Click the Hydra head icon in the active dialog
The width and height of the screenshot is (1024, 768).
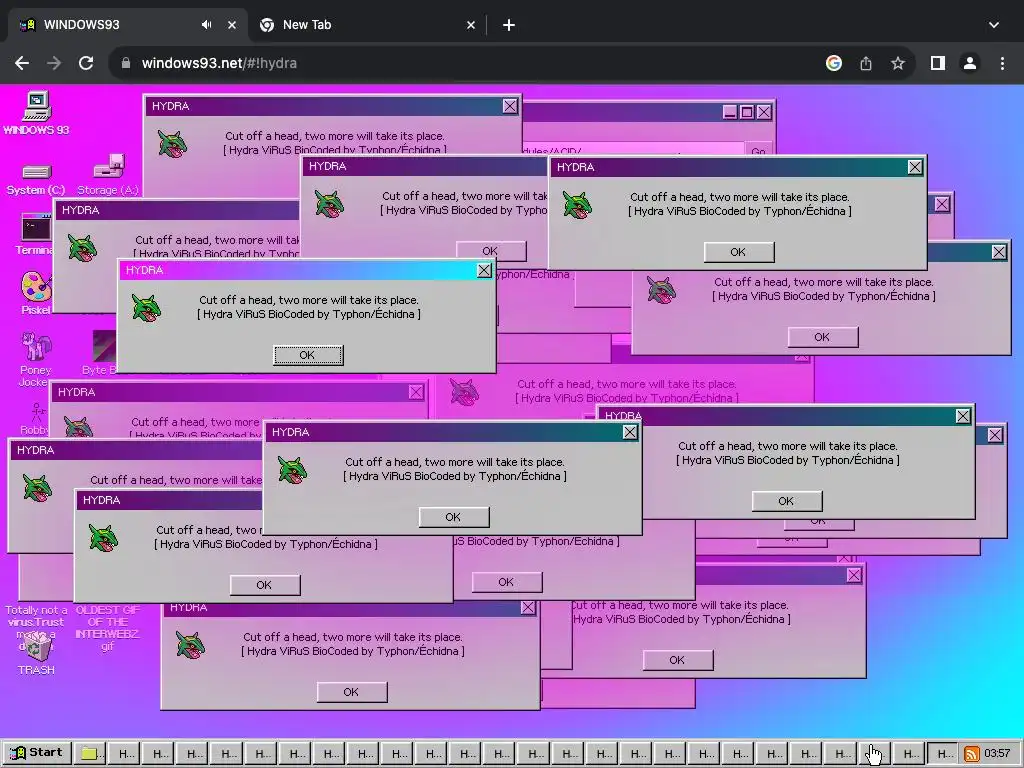[x=146, y=308]
